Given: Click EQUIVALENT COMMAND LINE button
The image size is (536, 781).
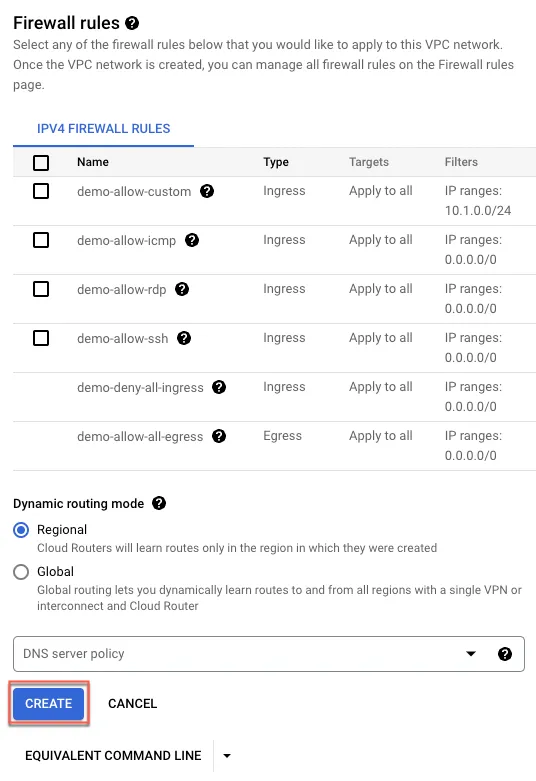Looking at the screenshot, I should 113,756.
